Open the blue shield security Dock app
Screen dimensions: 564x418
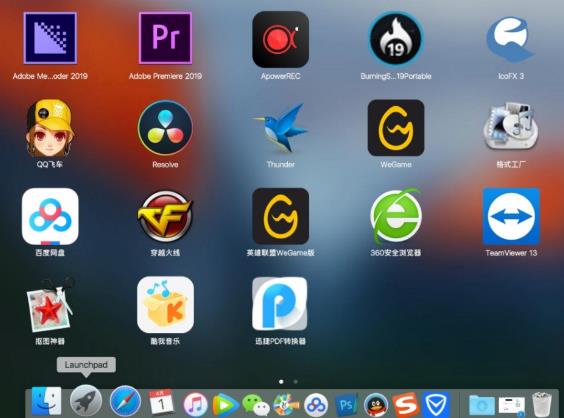[x=436, y=405]
